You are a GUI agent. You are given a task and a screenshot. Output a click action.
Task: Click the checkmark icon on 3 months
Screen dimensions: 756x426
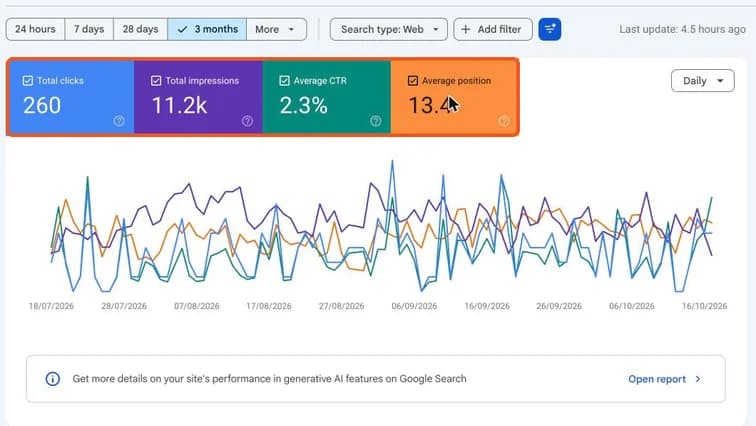(182, 29)
